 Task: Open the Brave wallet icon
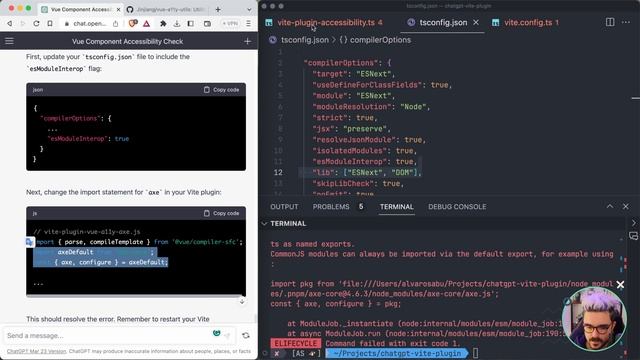[x=207, y=24]
